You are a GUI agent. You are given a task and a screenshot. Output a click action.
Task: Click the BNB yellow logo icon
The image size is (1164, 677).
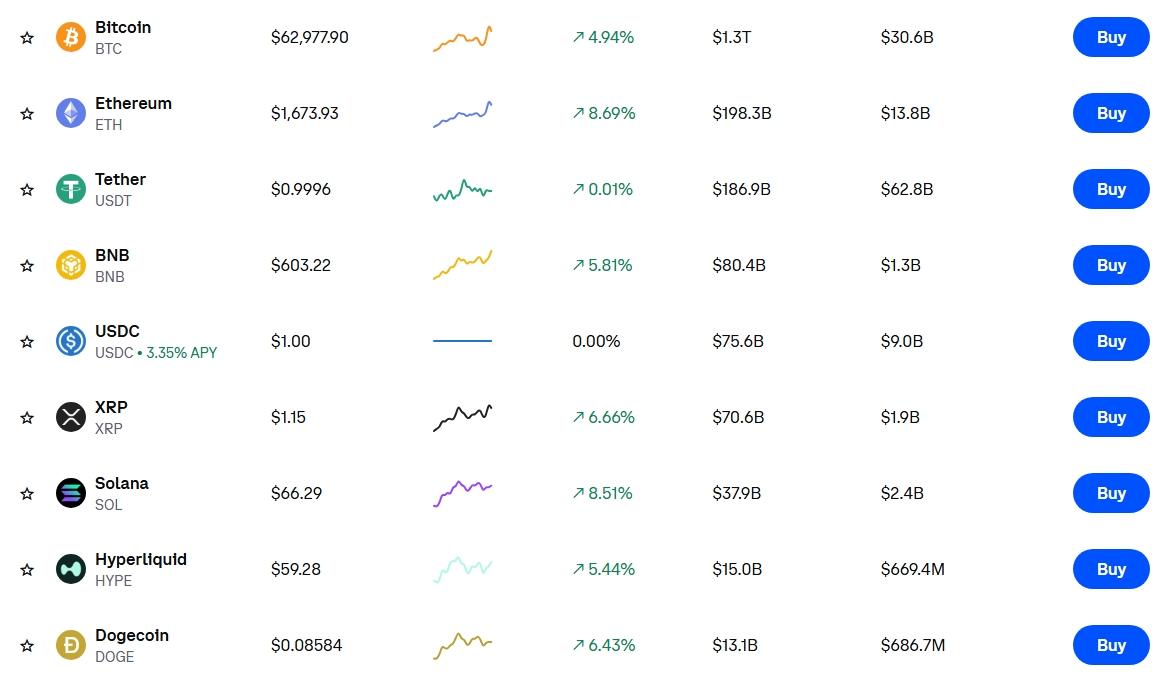coord(71,265)
